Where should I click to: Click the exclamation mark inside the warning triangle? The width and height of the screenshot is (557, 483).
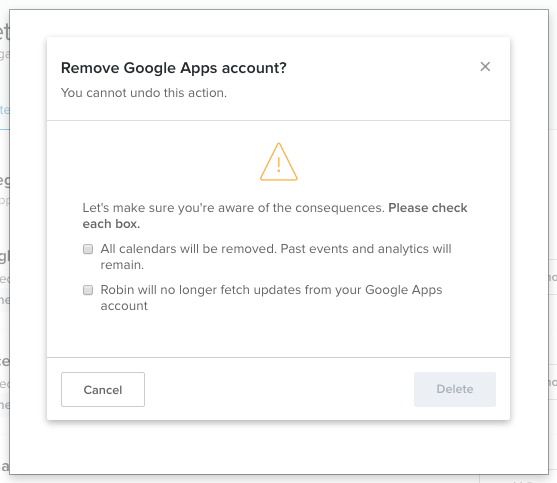[278, 164]
